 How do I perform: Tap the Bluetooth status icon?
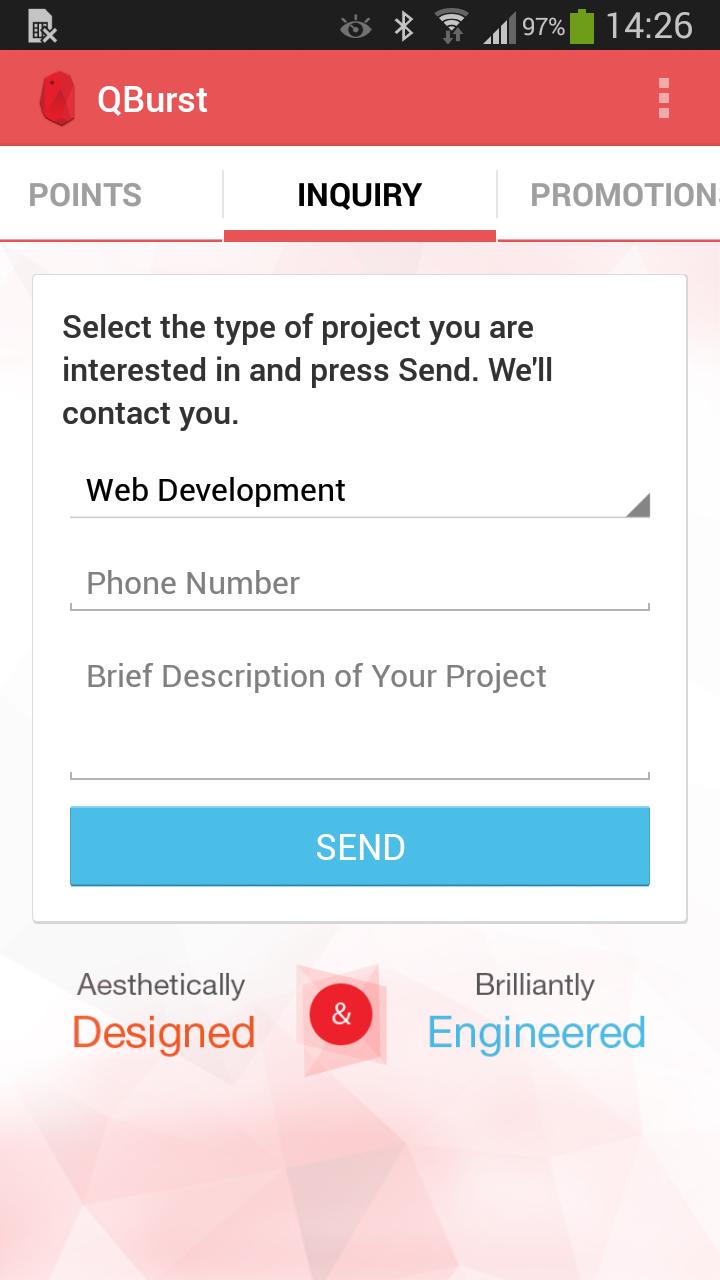click(x=403, y=26)
